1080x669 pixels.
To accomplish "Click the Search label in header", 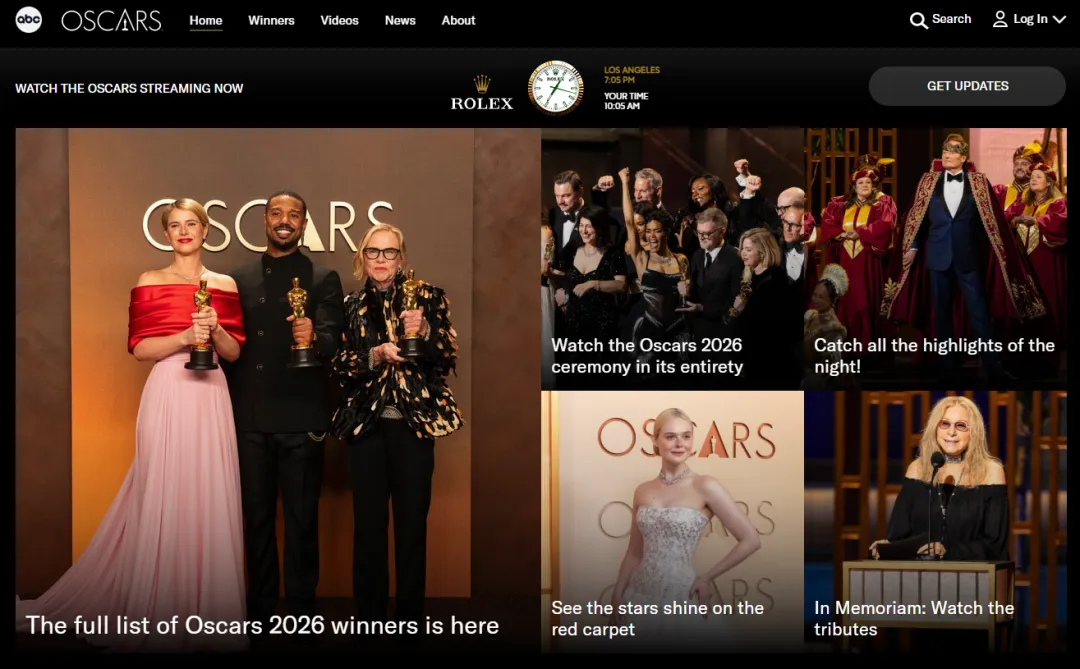I will coord(951,19).
